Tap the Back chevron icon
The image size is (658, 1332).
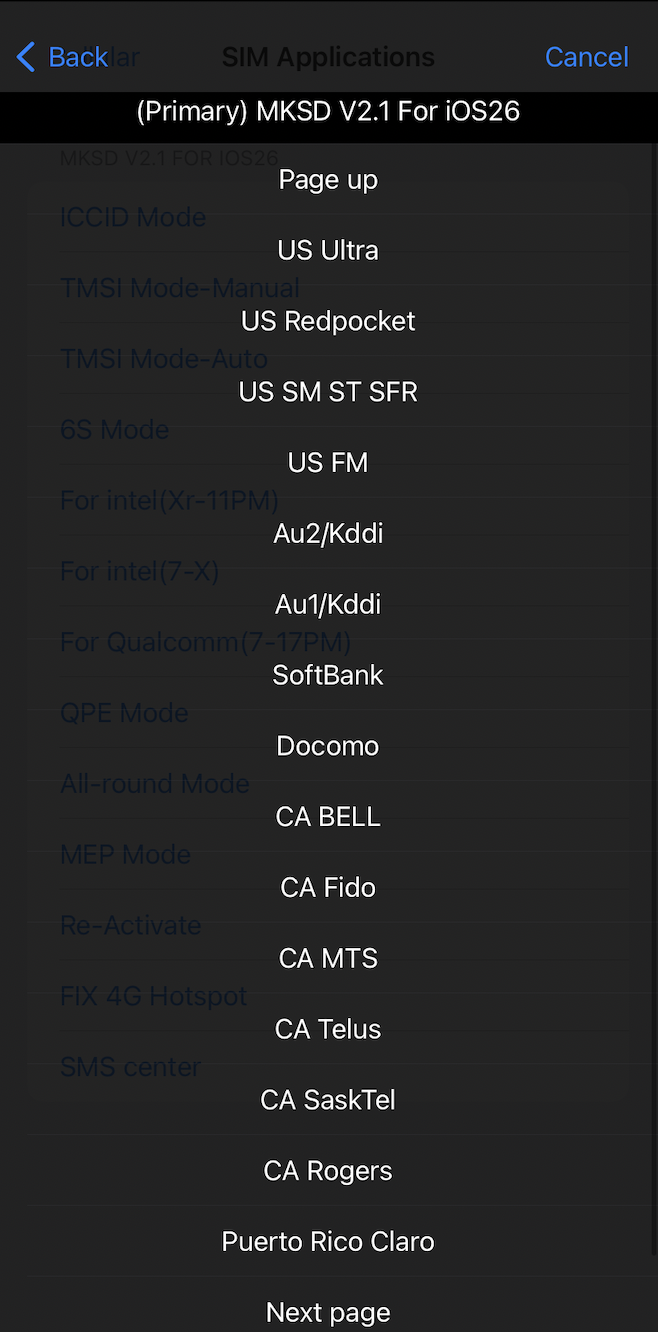(x=26, y=57)
